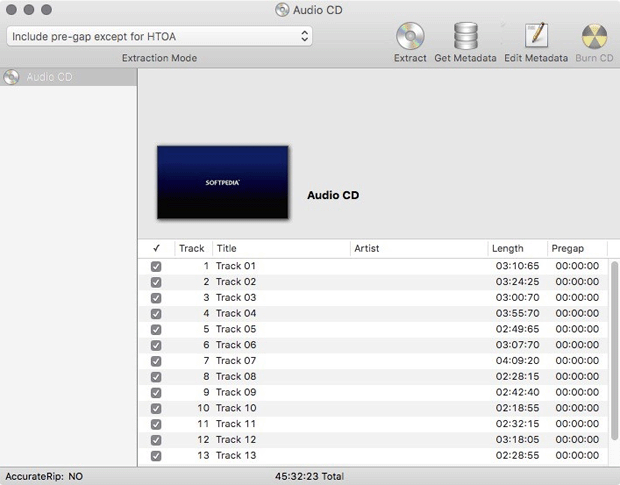Click length value '03:18:05'
This screenshot has height=485, width=620.
tap(518, 440)
